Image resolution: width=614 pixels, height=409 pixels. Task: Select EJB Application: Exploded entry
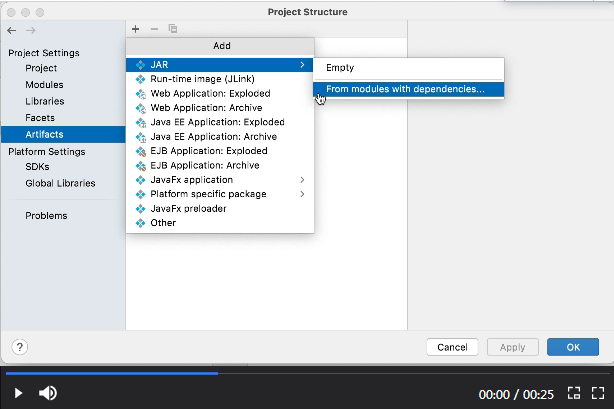click(220, 151)
